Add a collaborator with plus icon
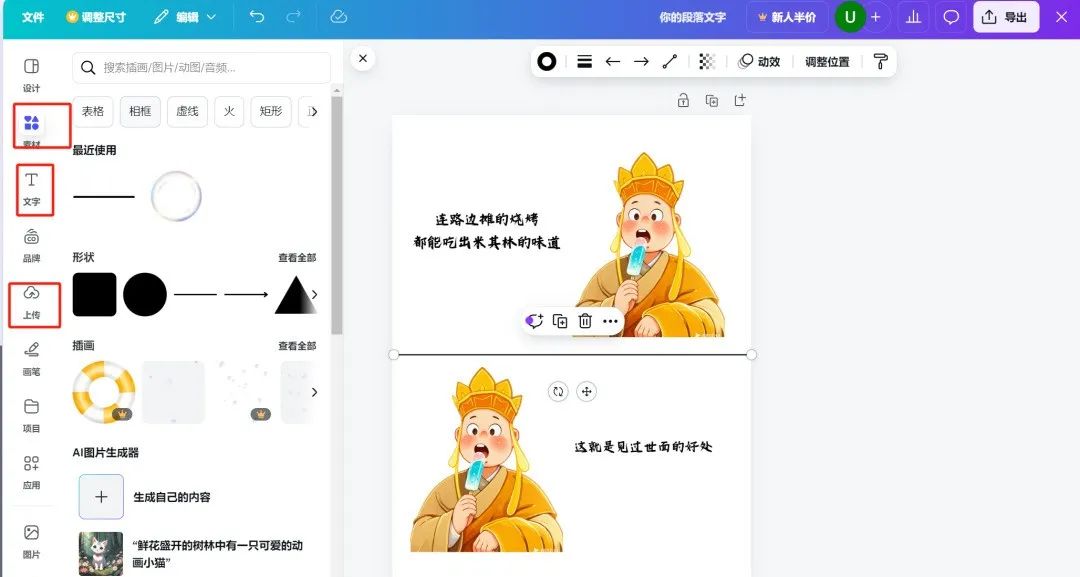The height and width of the screenshot is (577, 1080). coord(875,17)
